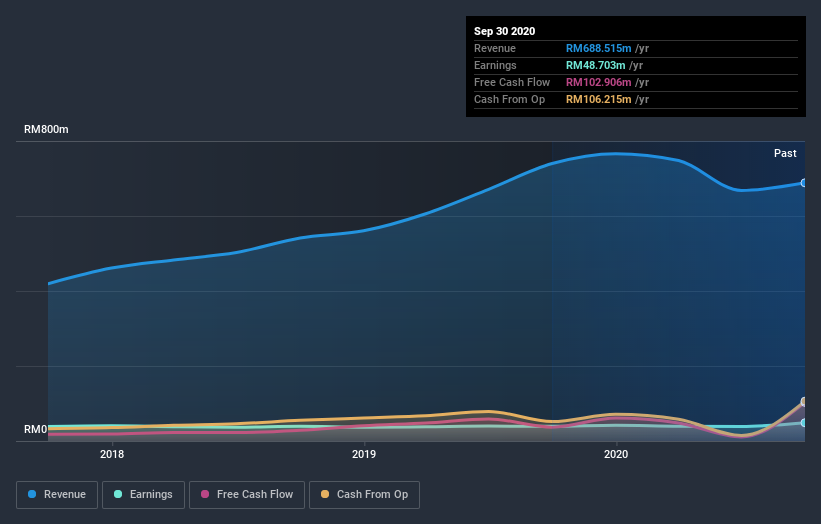Toggle the Free Cash Flow legend button

(247, 495)
